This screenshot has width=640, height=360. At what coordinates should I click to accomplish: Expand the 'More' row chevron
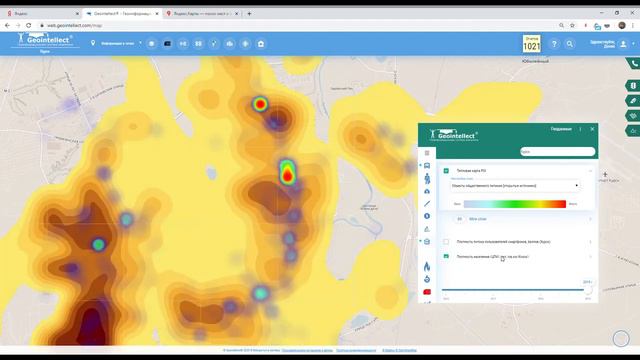(590, 219)
